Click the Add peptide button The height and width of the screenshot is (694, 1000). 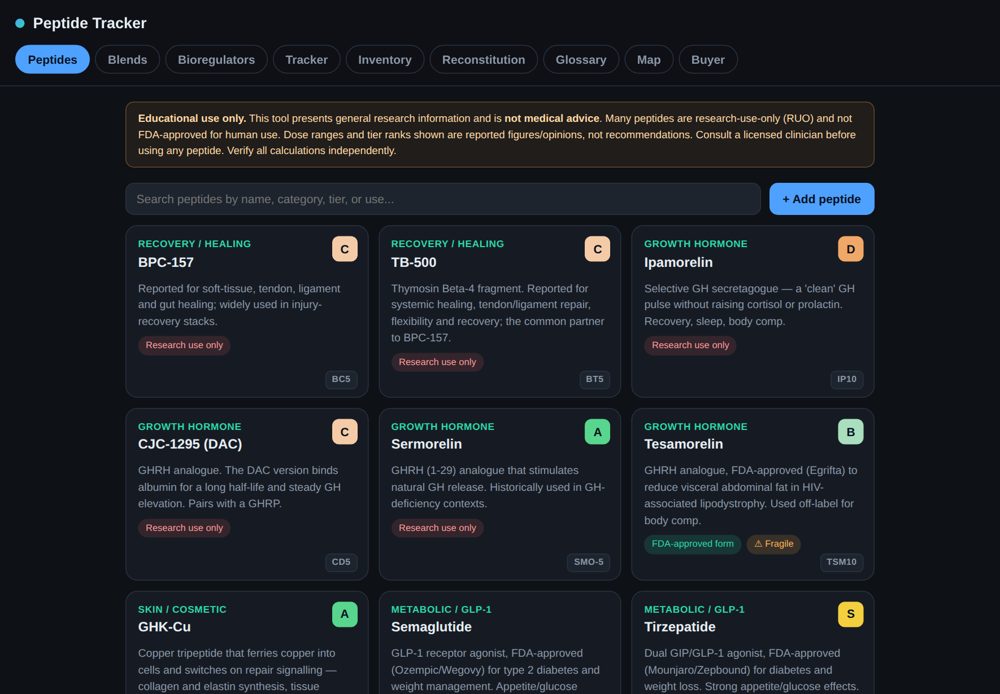(x=821, y=199)
